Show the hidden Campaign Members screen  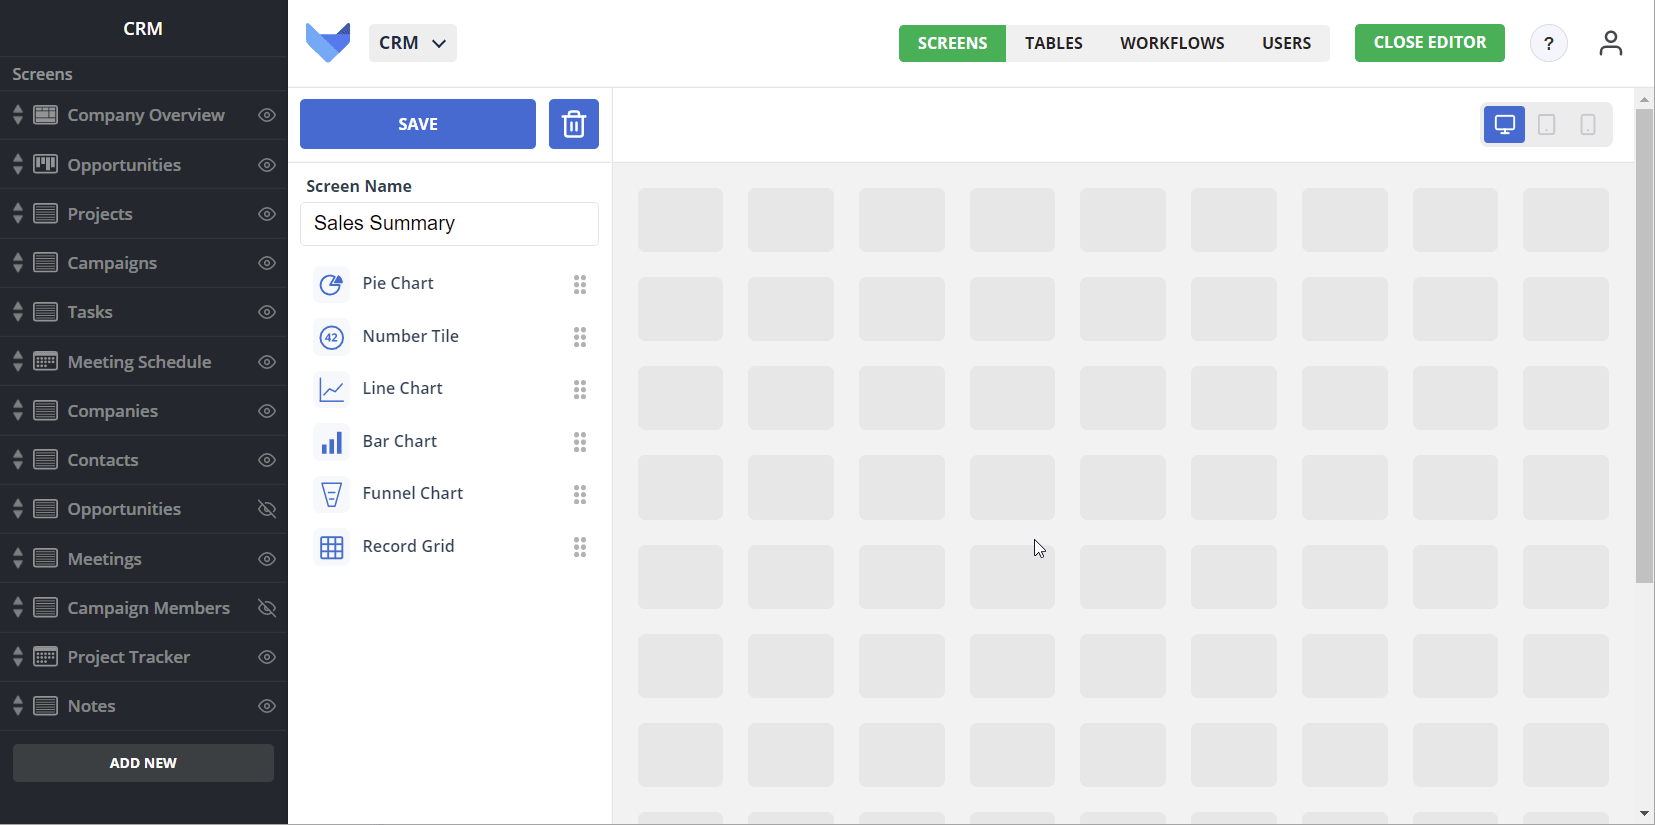[267, 608]
